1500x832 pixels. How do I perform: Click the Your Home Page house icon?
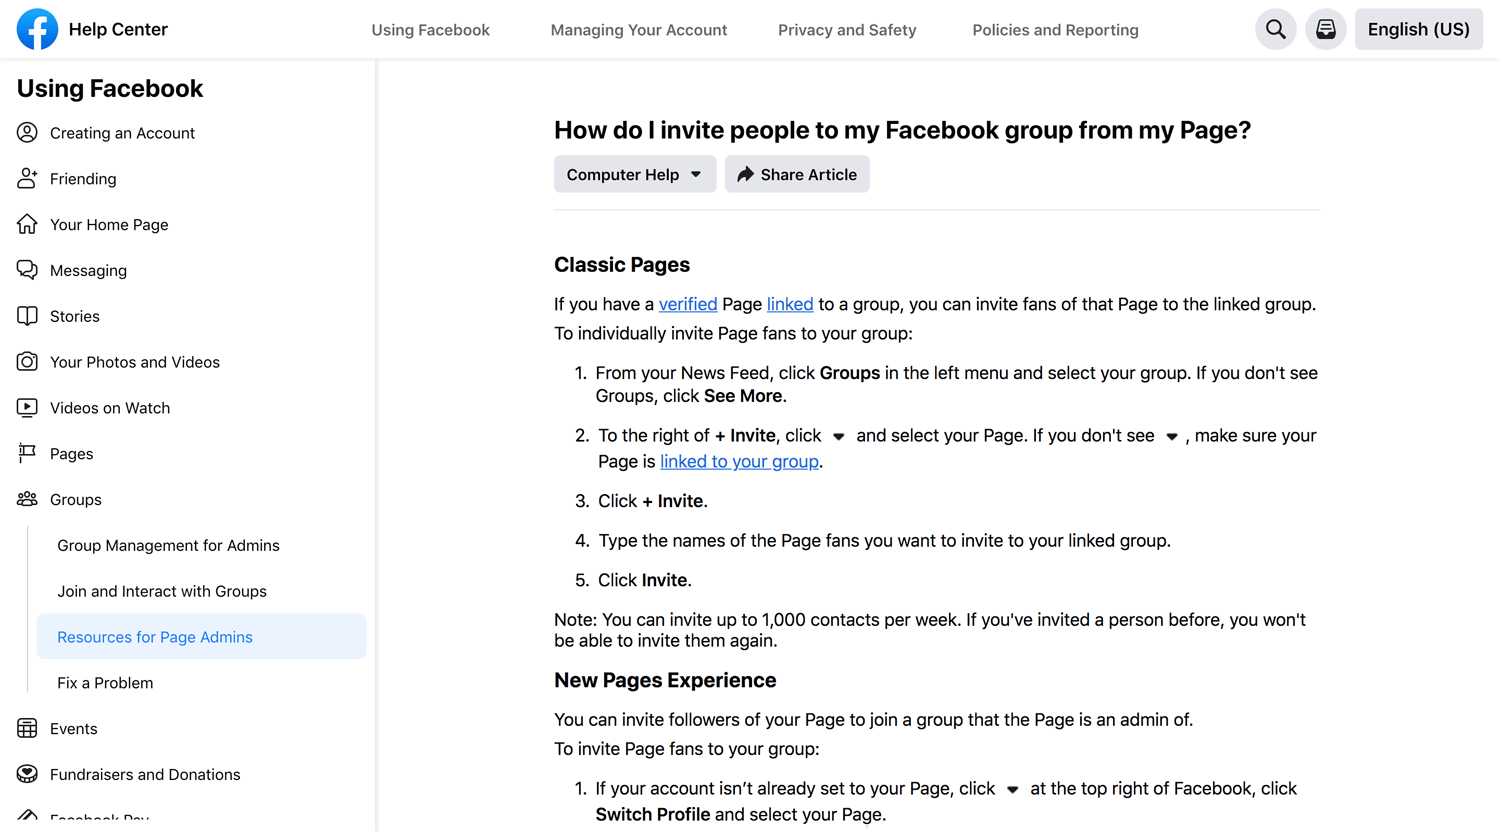[x=27, y=224]
